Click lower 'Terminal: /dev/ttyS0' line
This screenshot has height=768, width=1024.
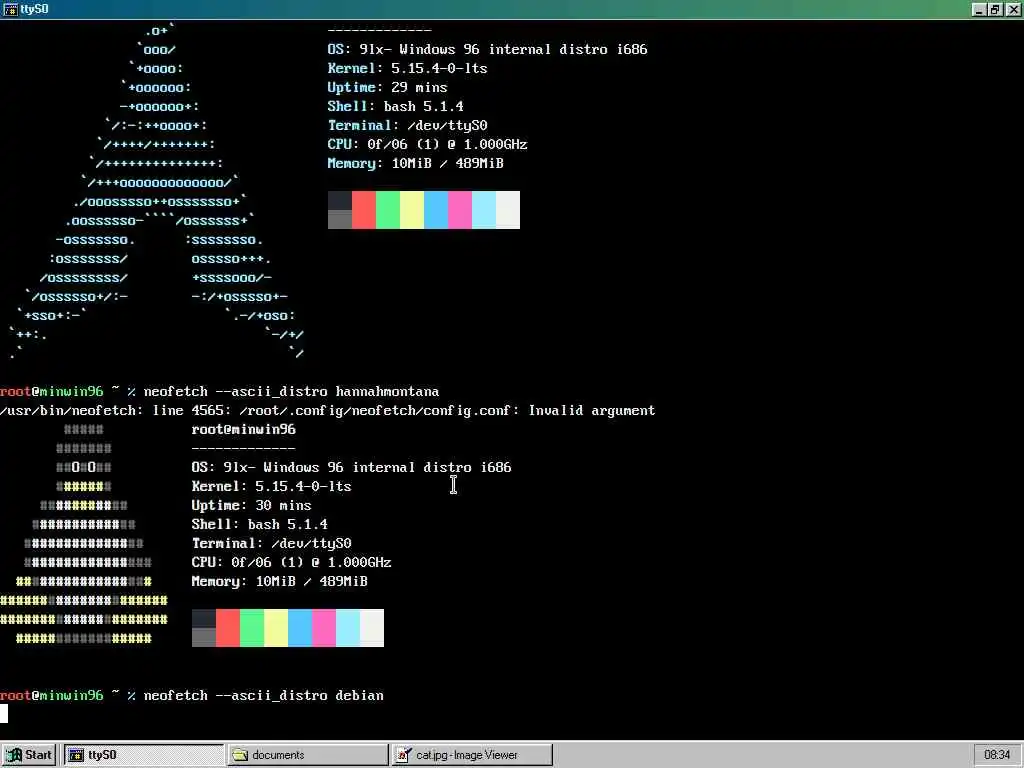point(272,543)
